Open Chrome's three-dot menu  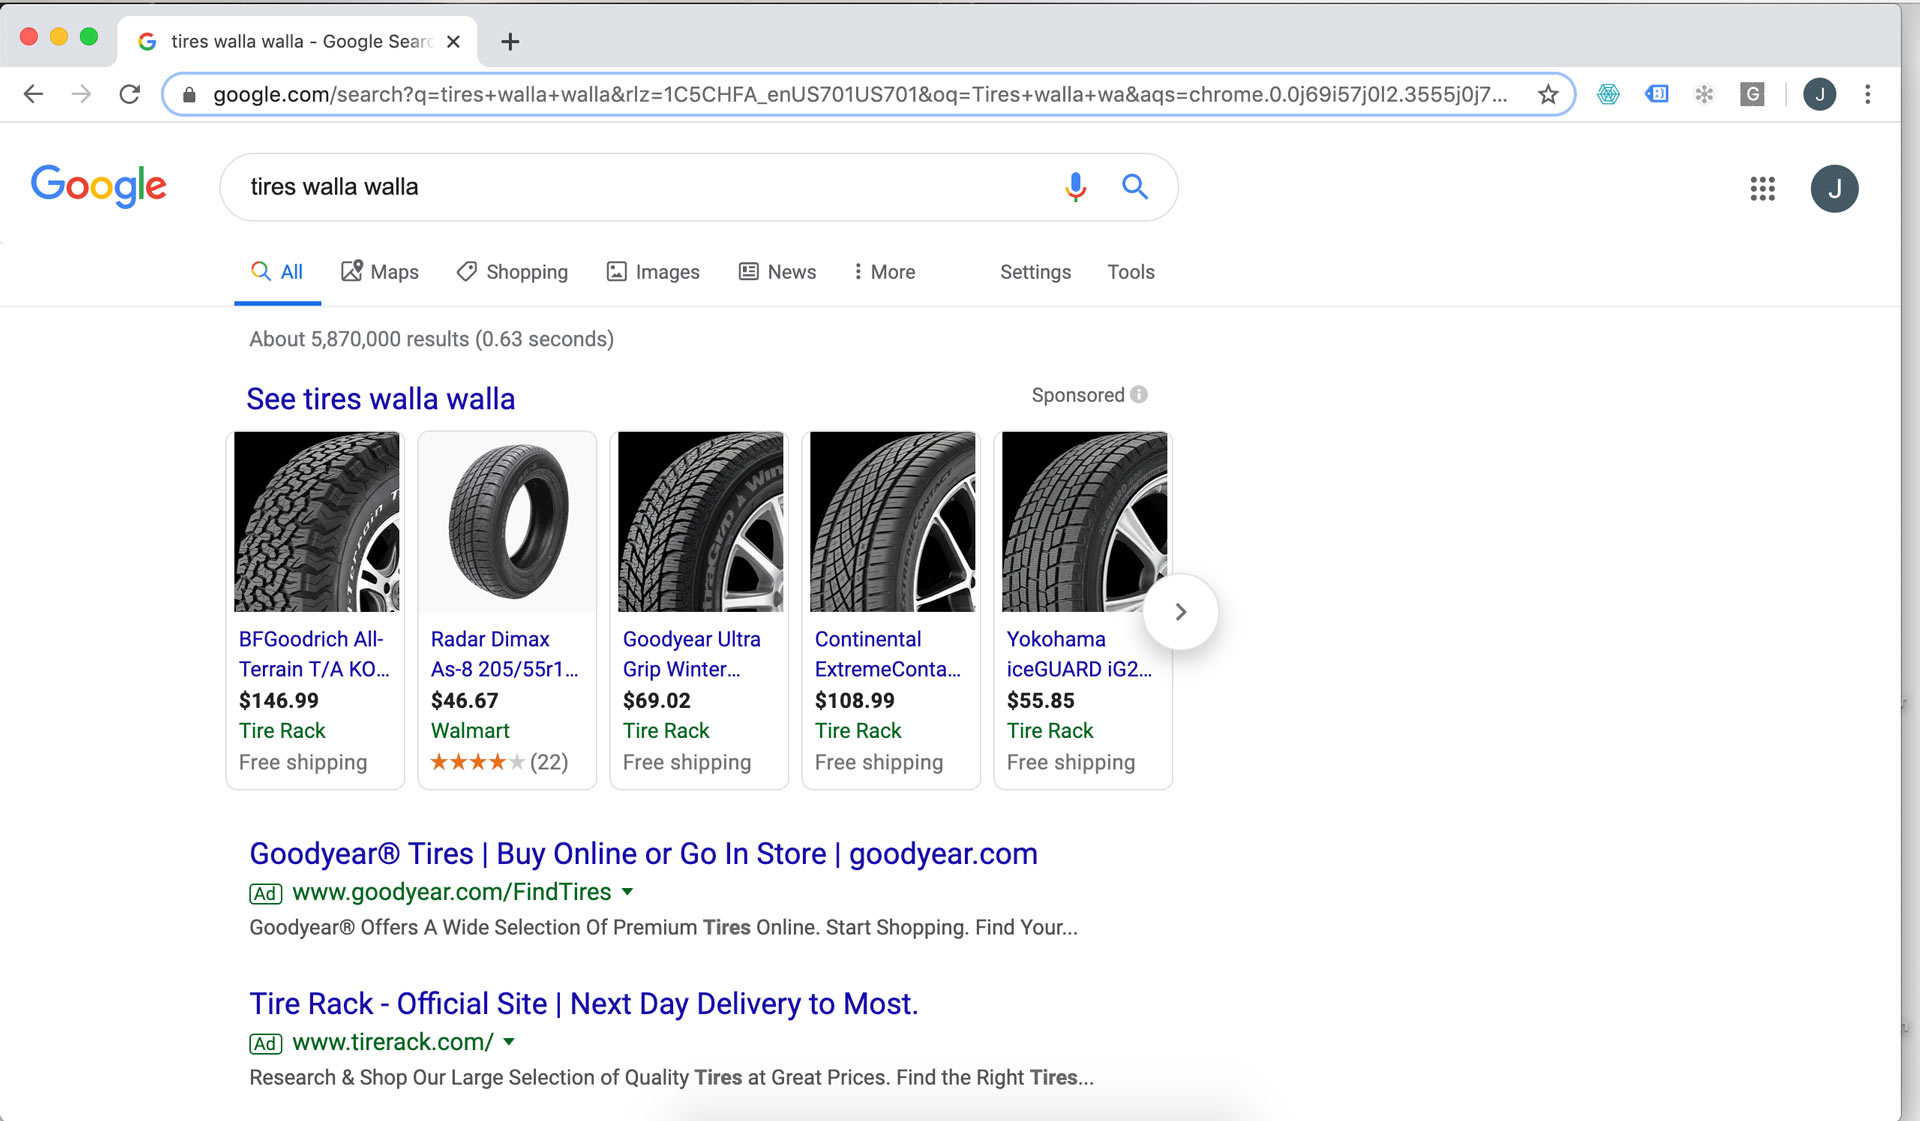click(x=1868, y=93)
